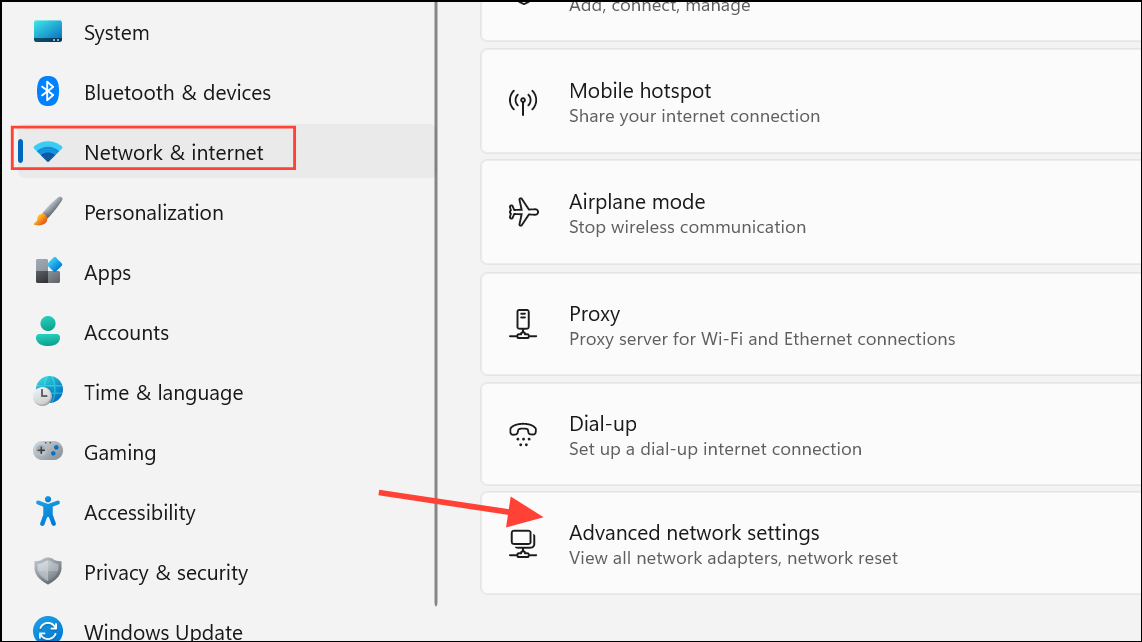Click the sidebar vertical scrollbar

[x=436, y=303]
